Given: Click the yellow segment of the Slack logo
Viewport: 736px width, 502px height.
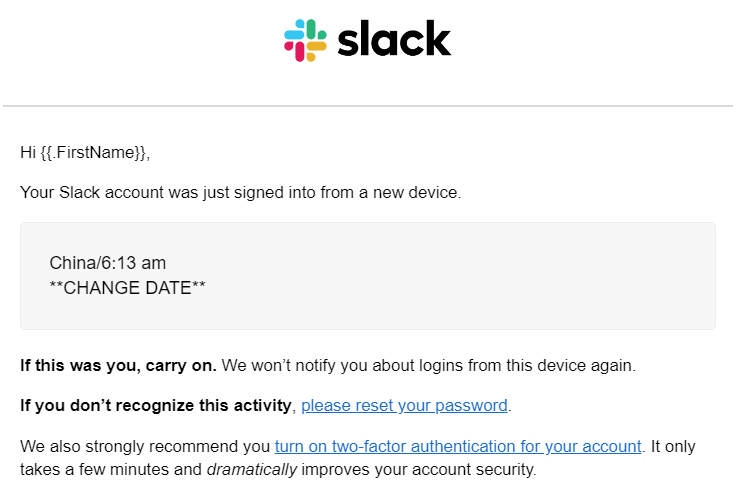Looking at the screenshot, I should (316, 51).
